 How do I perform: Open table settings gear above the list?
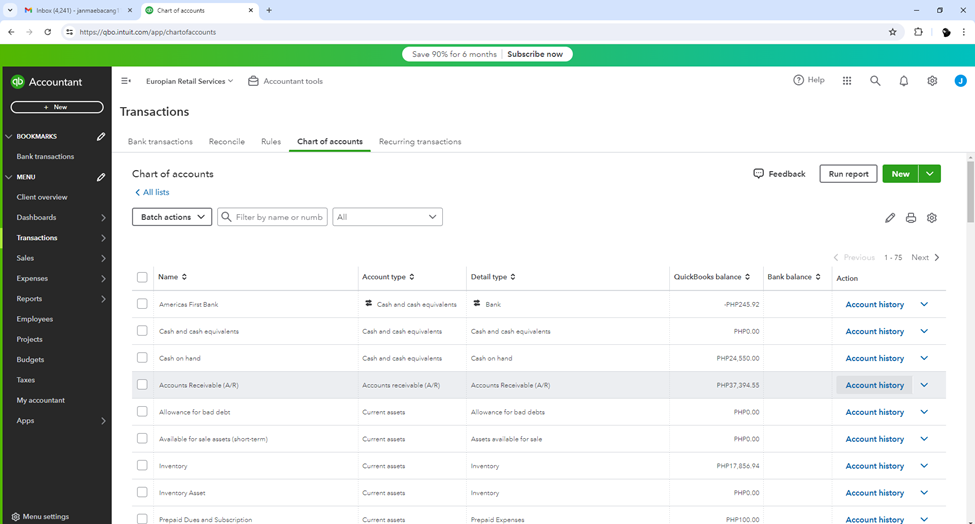pos(931,218)
